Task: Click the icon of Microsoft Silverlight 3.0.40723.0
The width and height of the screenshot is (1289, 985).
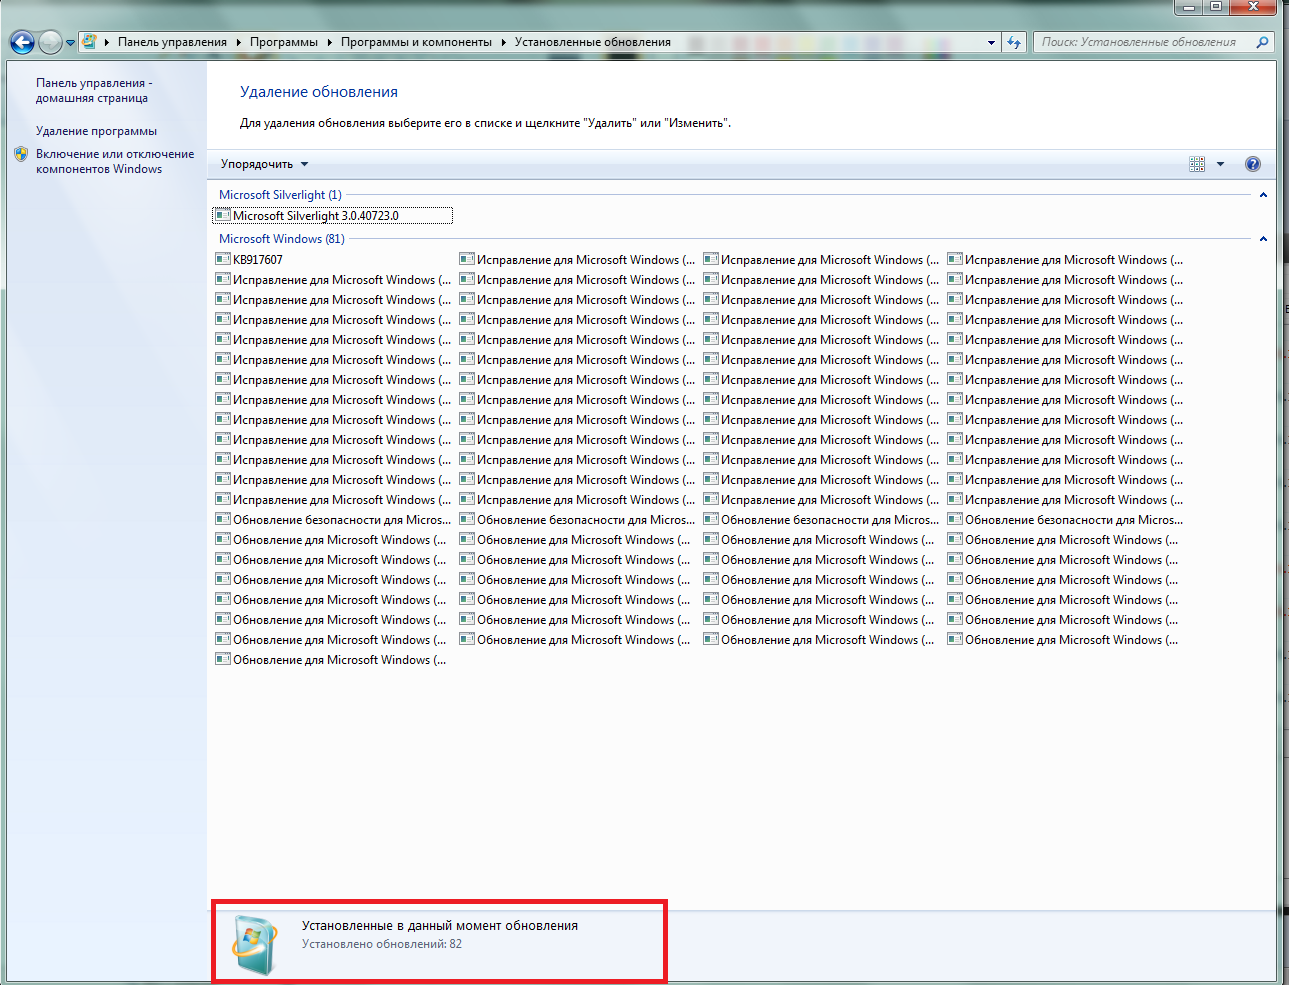Action: tap(223, 215)
